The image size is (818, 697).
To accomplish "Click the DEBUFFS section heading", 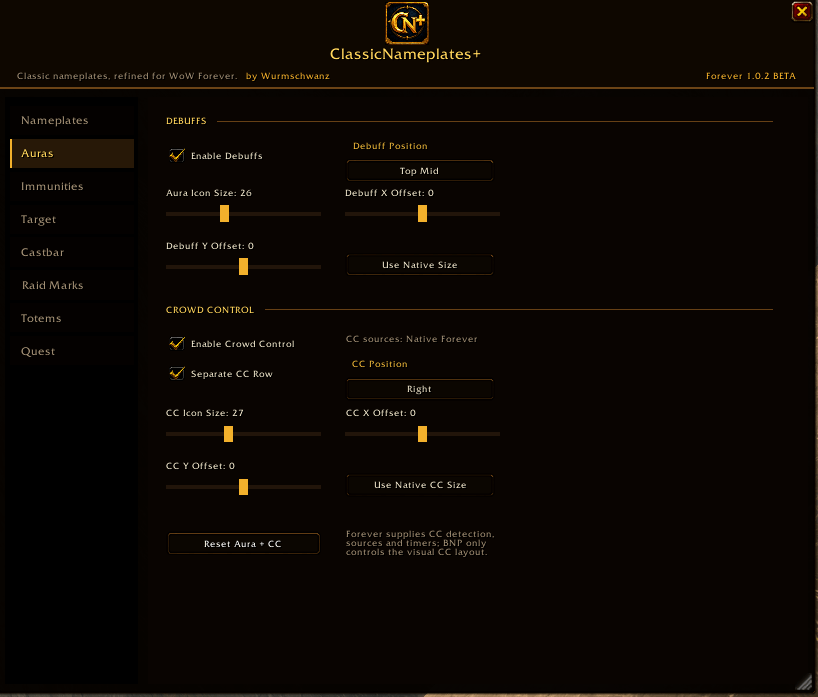I will 186,121.
